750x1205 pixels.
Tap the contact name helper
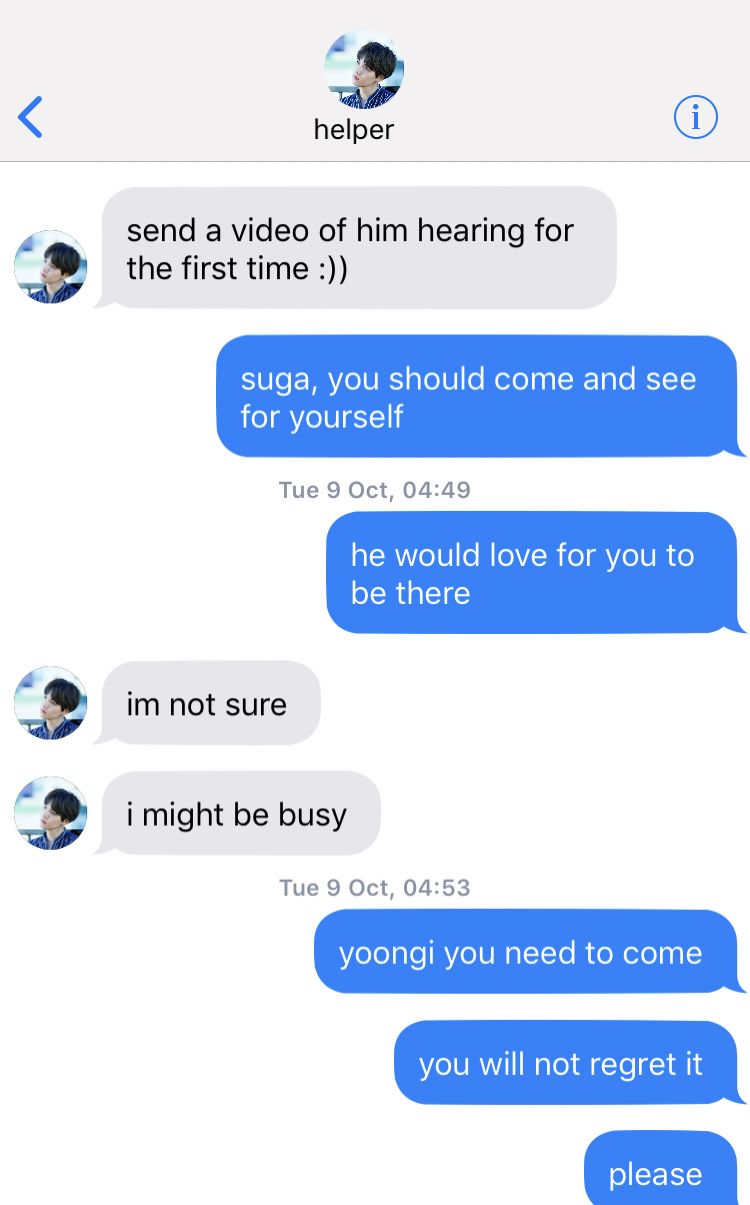[354, 130]
